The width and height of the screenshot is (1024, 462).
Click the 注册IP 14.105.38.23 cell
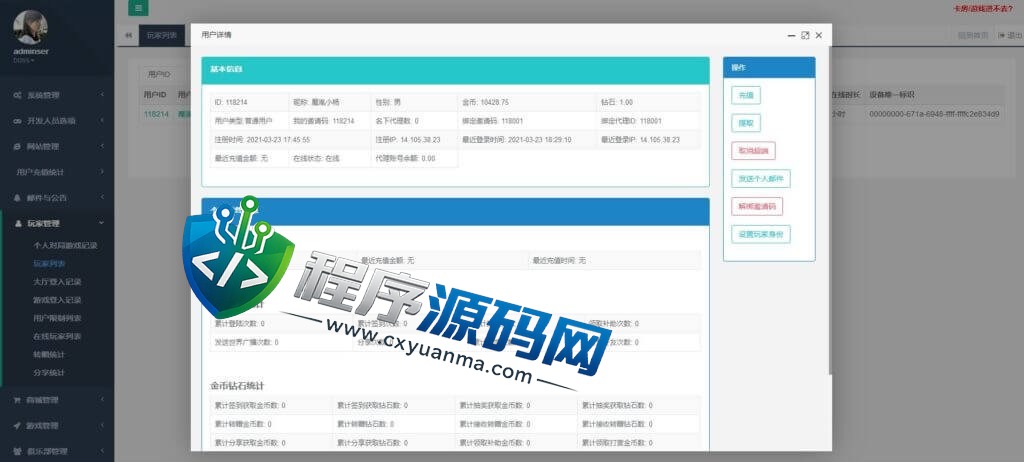pos(414,140)
